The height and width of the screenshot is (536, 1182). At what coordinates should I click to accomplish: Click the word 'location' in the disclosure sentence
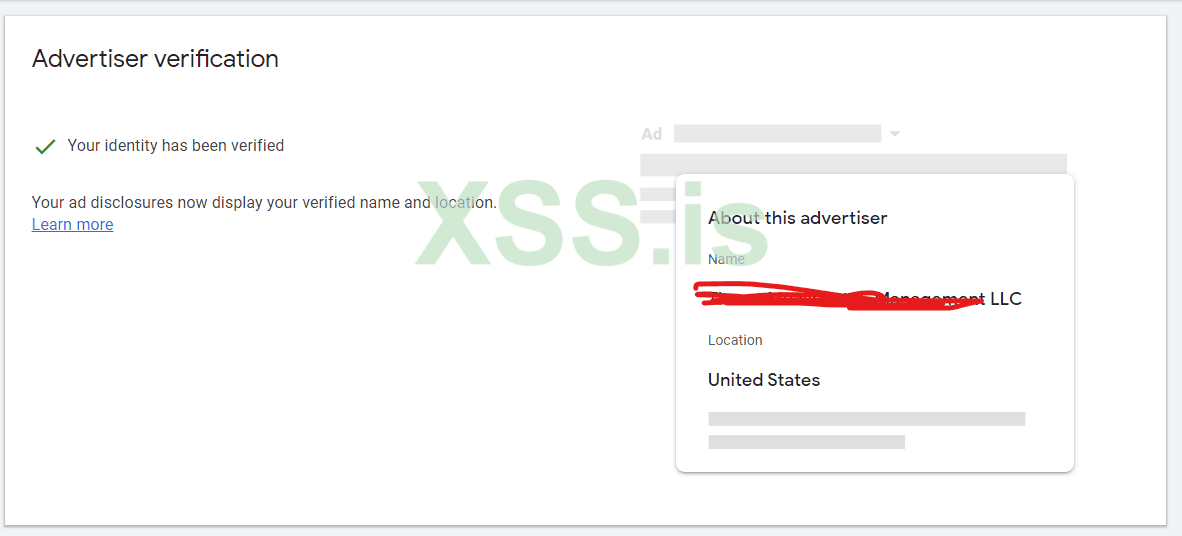coord(464,203)
